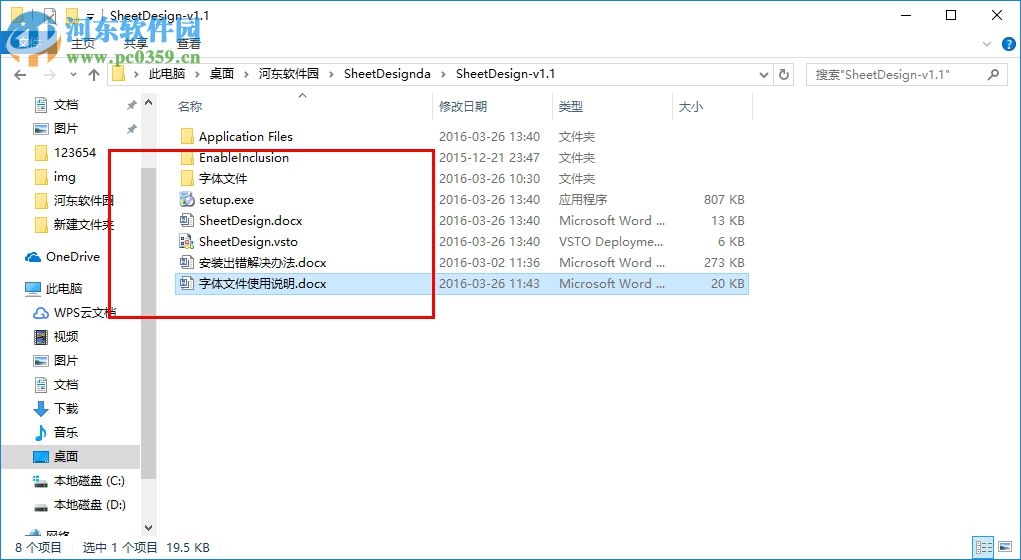Viewport: 1021px width, 560px height.
Task: Click the 2015-12-21 23:47 date cell
Action: pyautogui.click(x=490, y=158)
